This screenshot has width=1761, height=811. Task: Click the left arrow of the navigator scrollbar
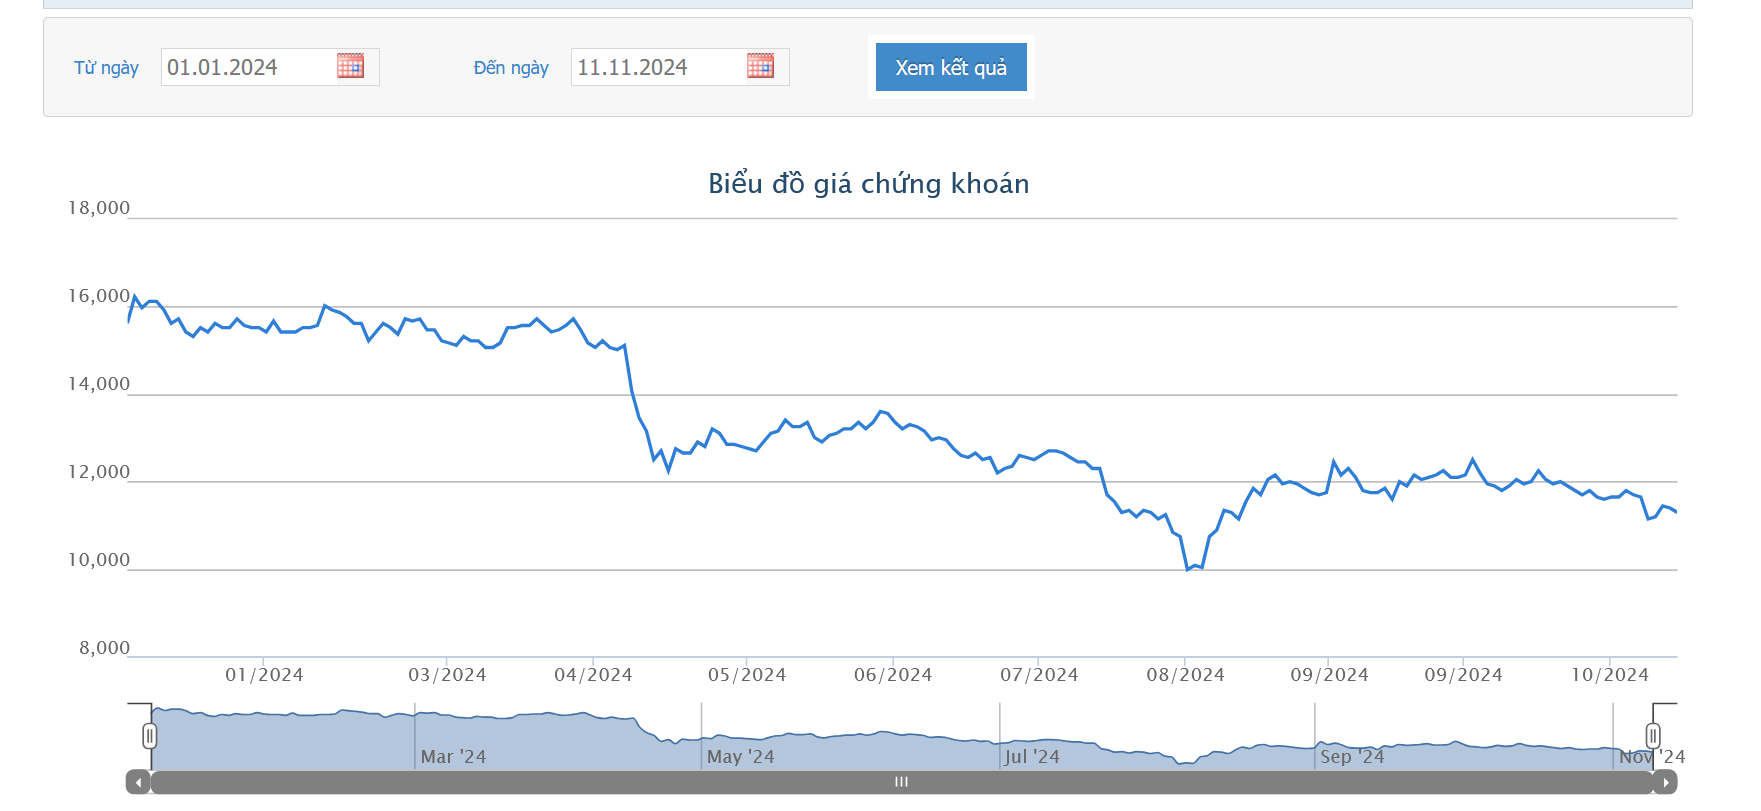pyautogui.click(x=138, y=782)
